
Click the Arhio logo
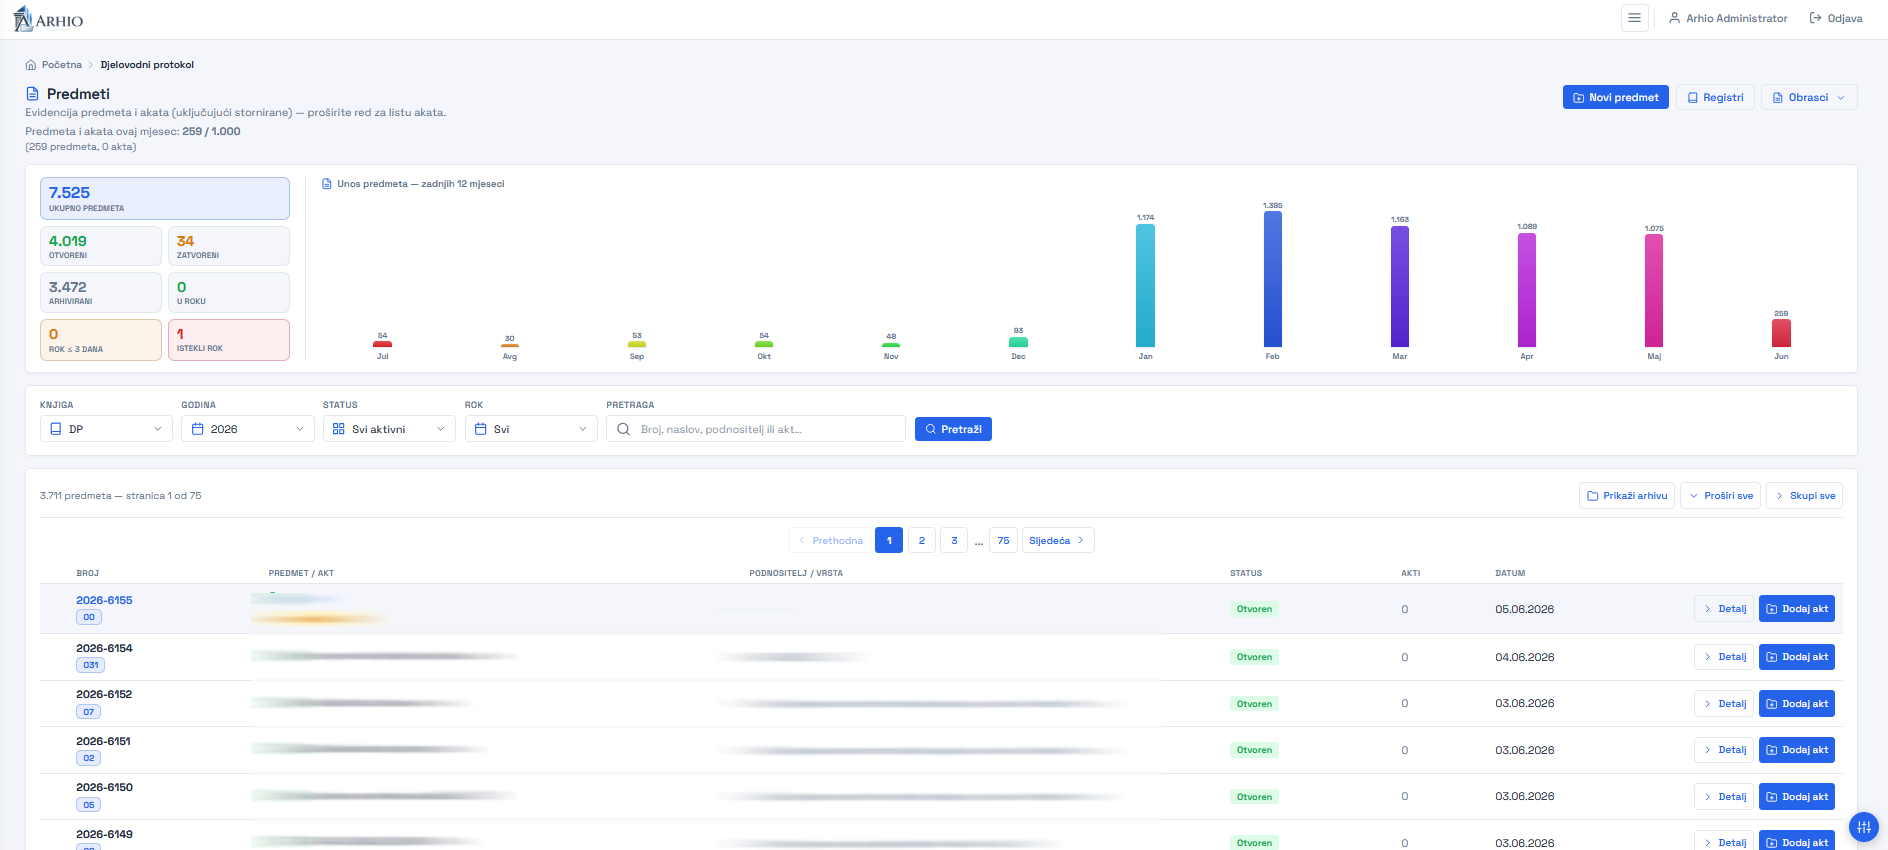[x=48, y=19]
